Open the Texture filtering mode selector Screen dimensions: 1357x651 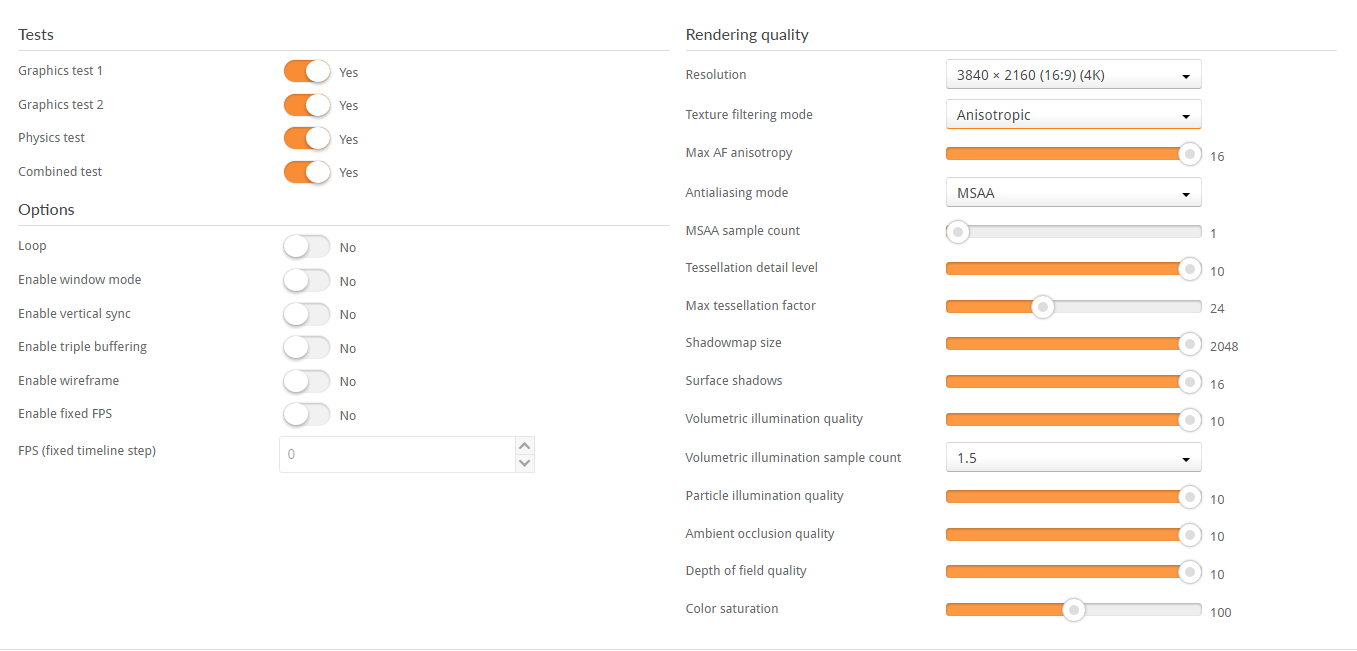[1073, 114]
